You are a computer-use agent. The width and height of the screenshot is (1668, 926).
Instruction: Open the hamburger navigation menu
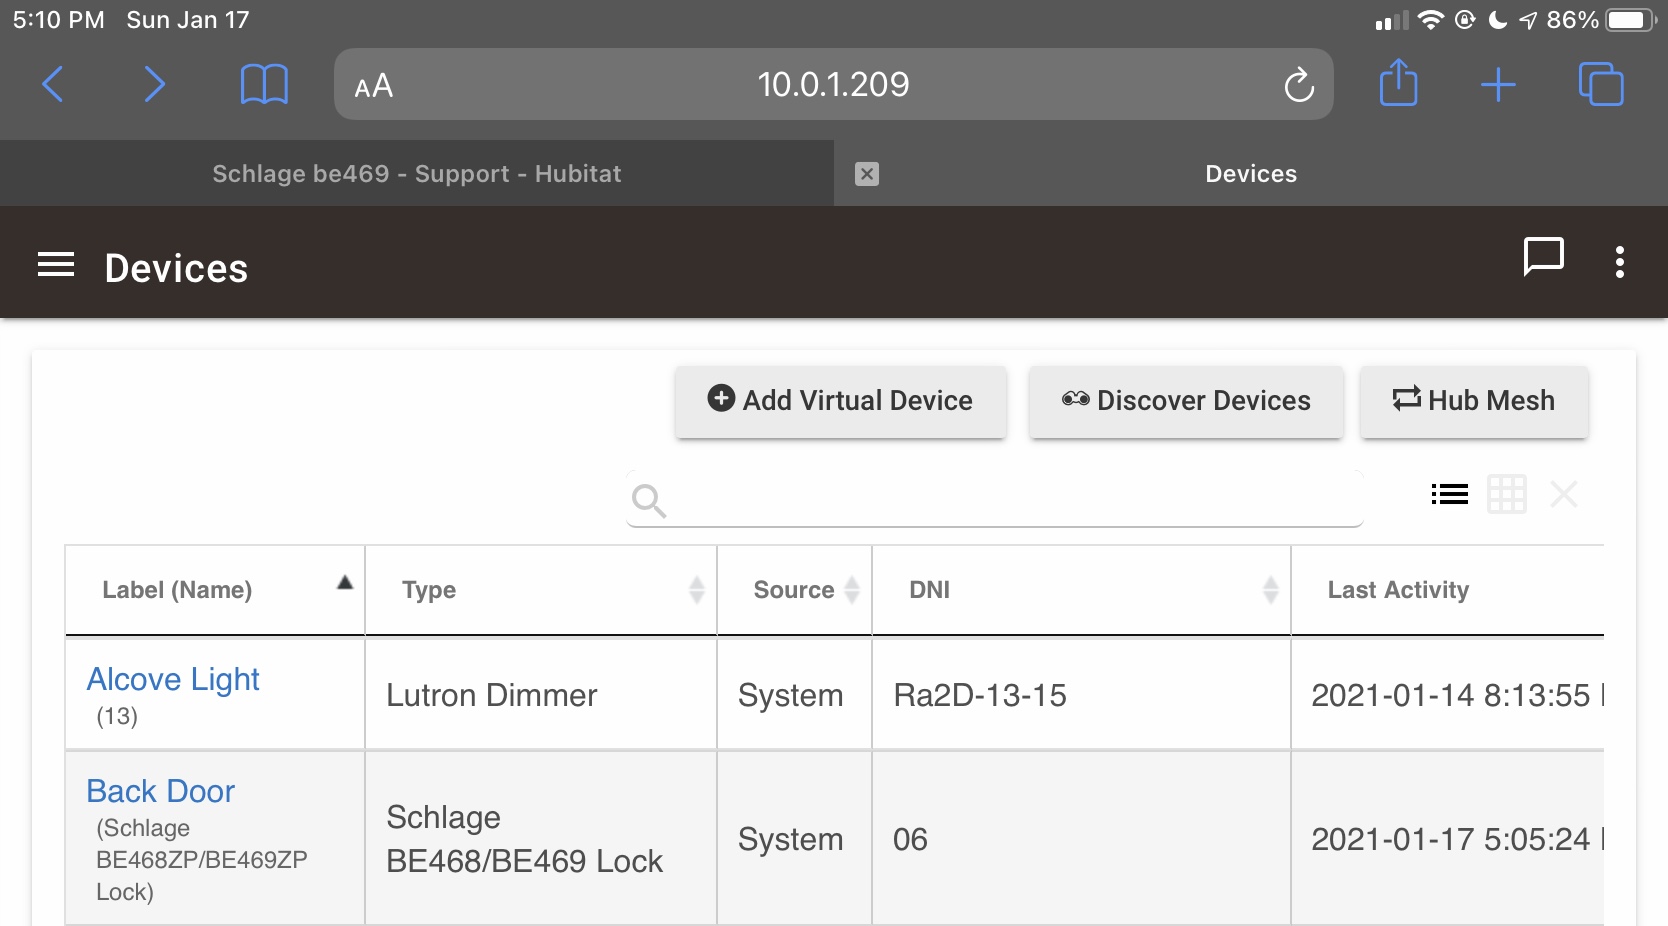point(56,265)
